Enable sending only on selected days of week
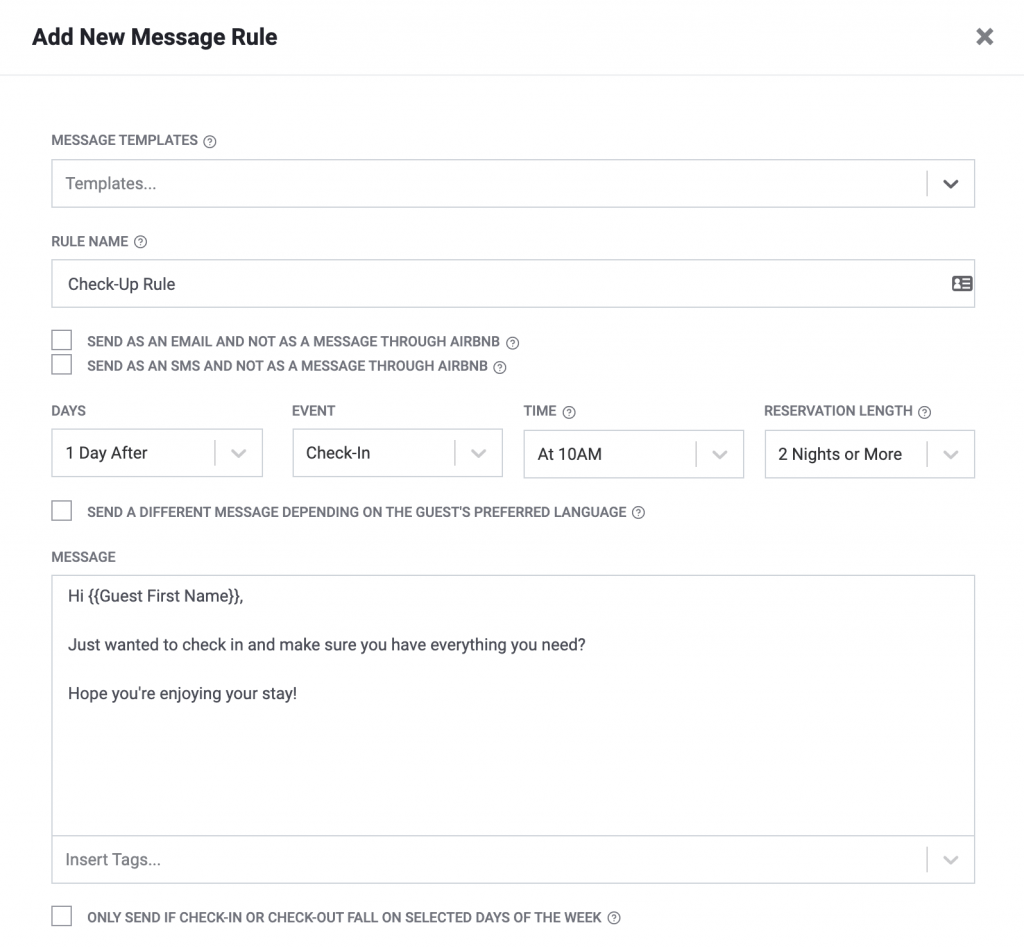The width and height of the screenshot is (1024, 948). [61, 915]
